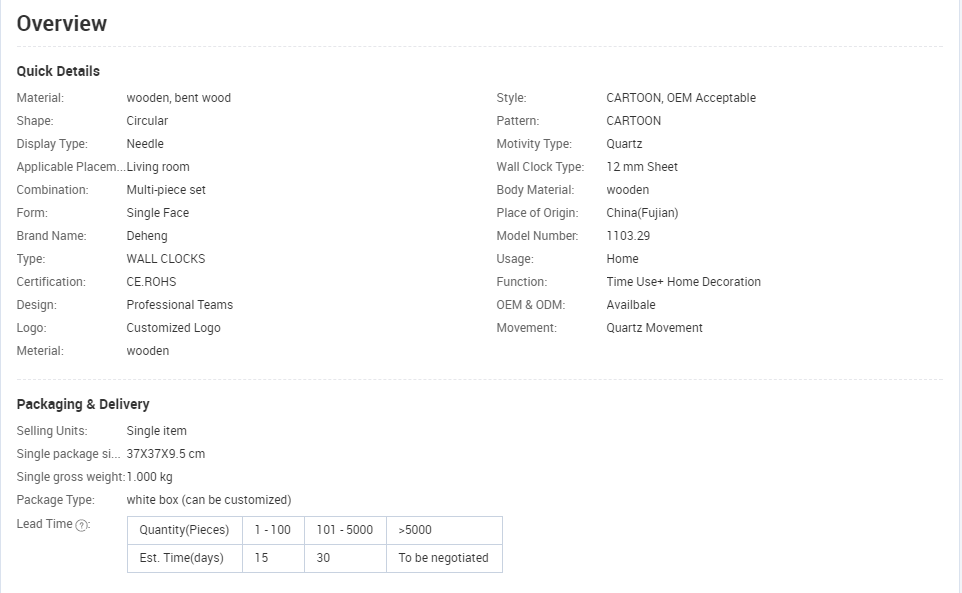This screenshot has height=593, width=962.
Task: Click the Style value CARTOON, OEM Acceptable
Action: (681, 98)
